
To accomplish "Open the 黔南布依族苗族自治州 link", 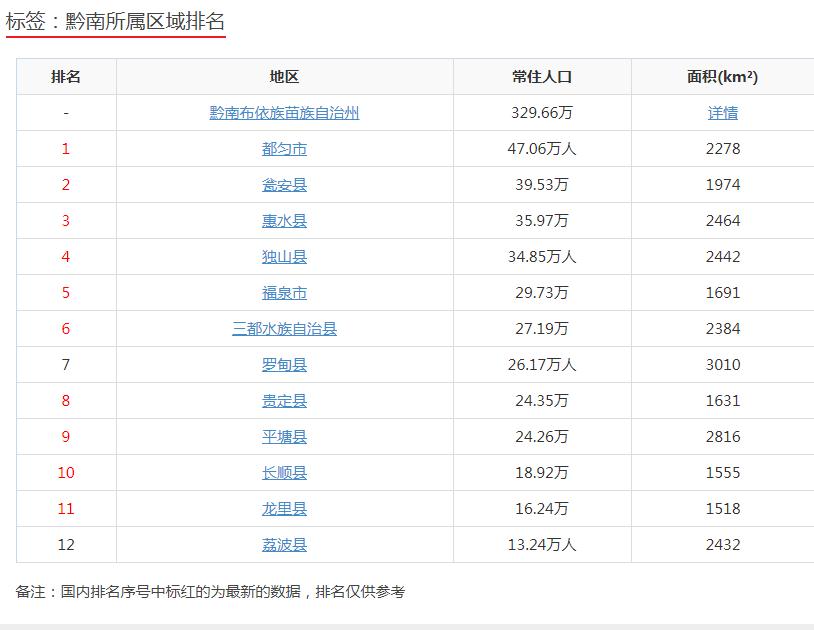I will (284, 113).
